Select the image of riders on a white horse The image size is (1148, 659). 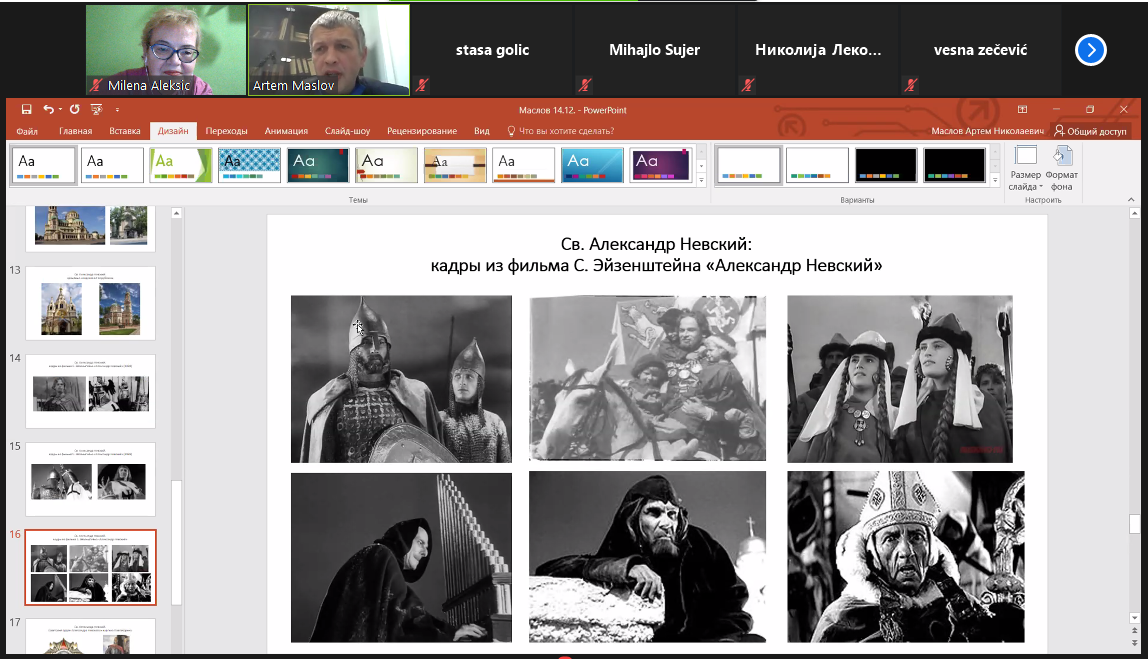coord(648,379)
